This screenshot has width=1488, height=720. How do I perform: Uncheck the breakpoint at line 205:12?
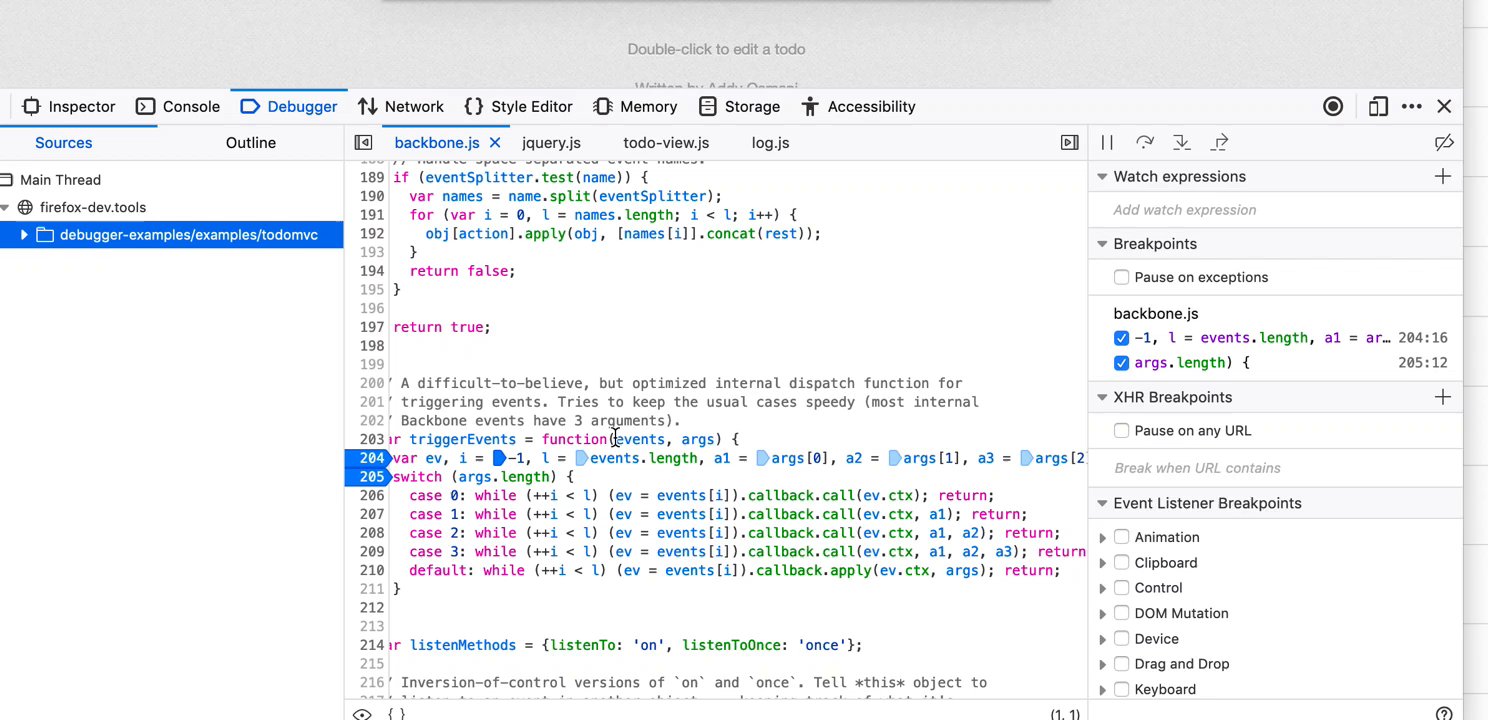point(1121,363)
